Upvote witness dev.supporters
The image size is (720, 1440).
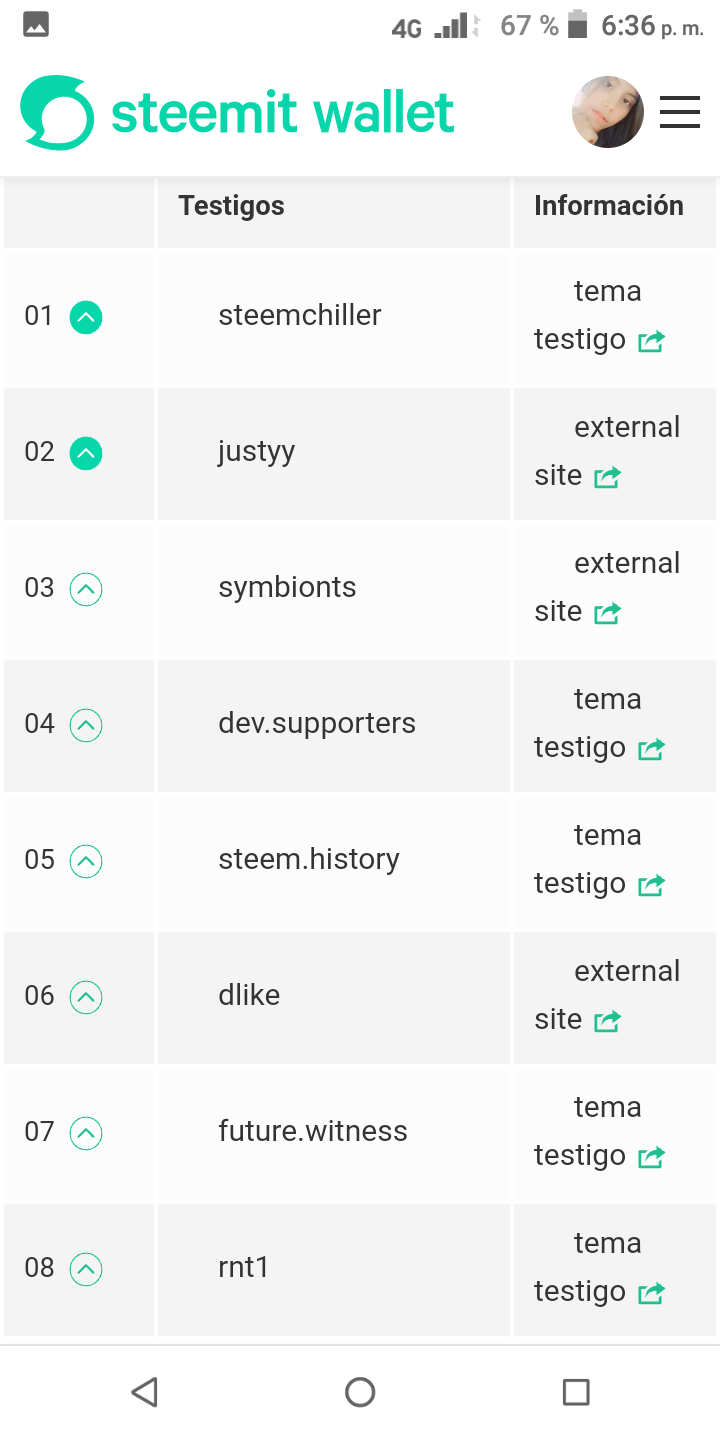click(x=86, y=726)
